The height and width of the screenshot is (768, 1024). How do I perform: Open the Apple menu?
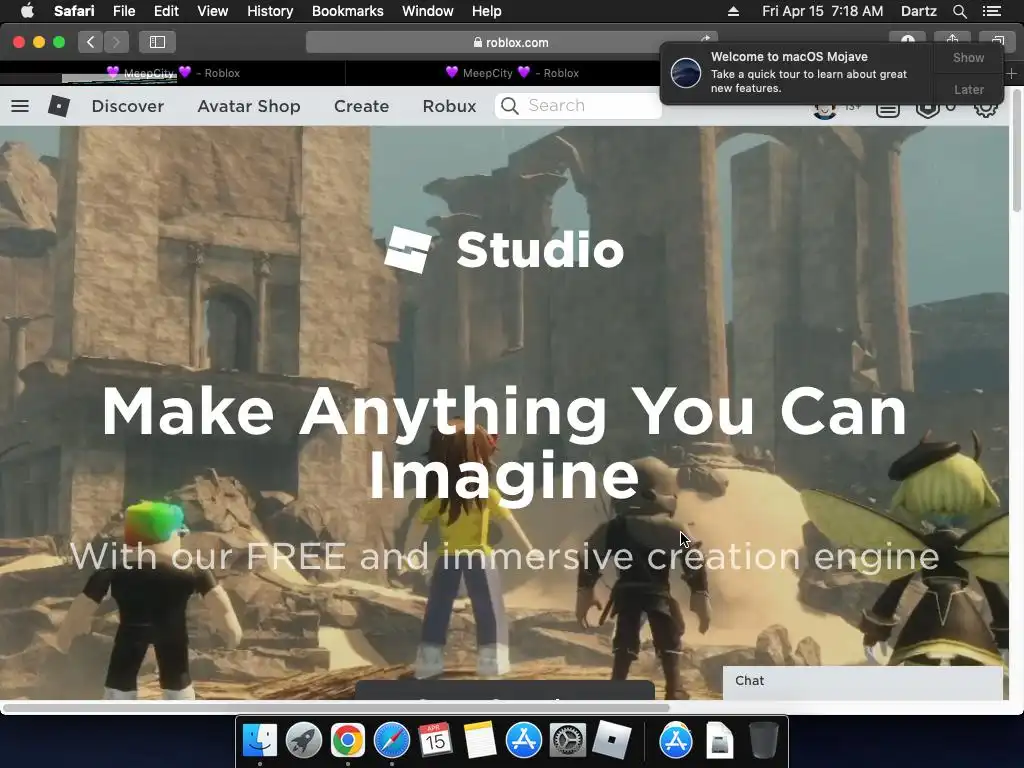click(27, 11)
